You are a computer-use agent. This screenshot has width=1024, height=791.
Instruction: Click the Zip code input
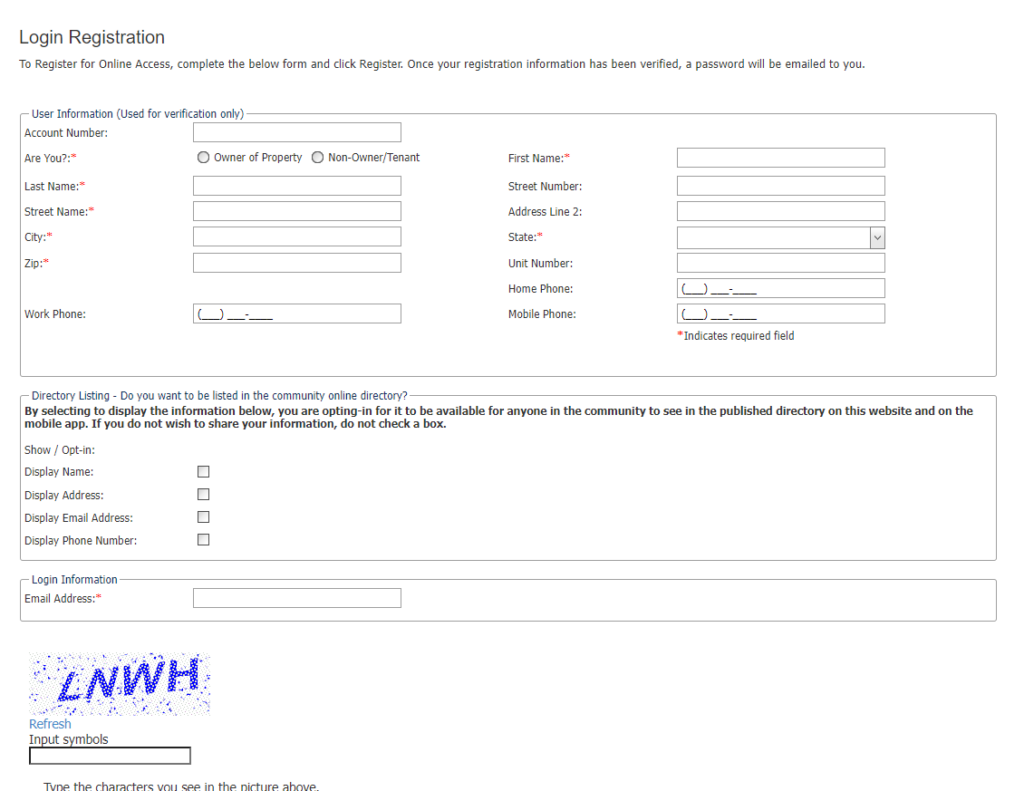[x=296, y=263]
